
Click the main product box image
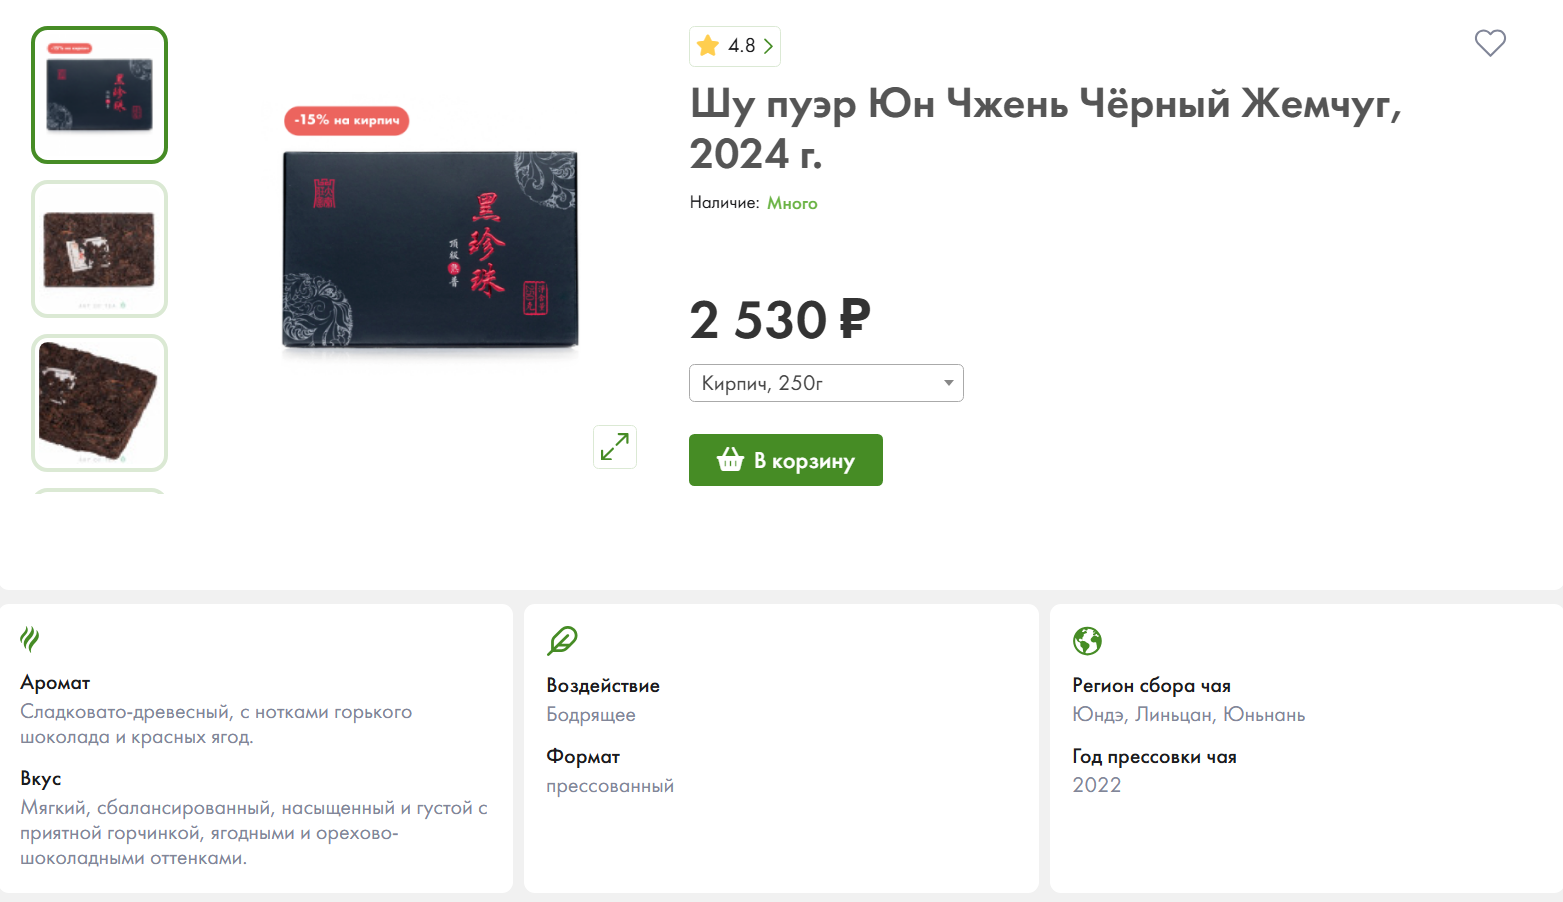(430, 250)
